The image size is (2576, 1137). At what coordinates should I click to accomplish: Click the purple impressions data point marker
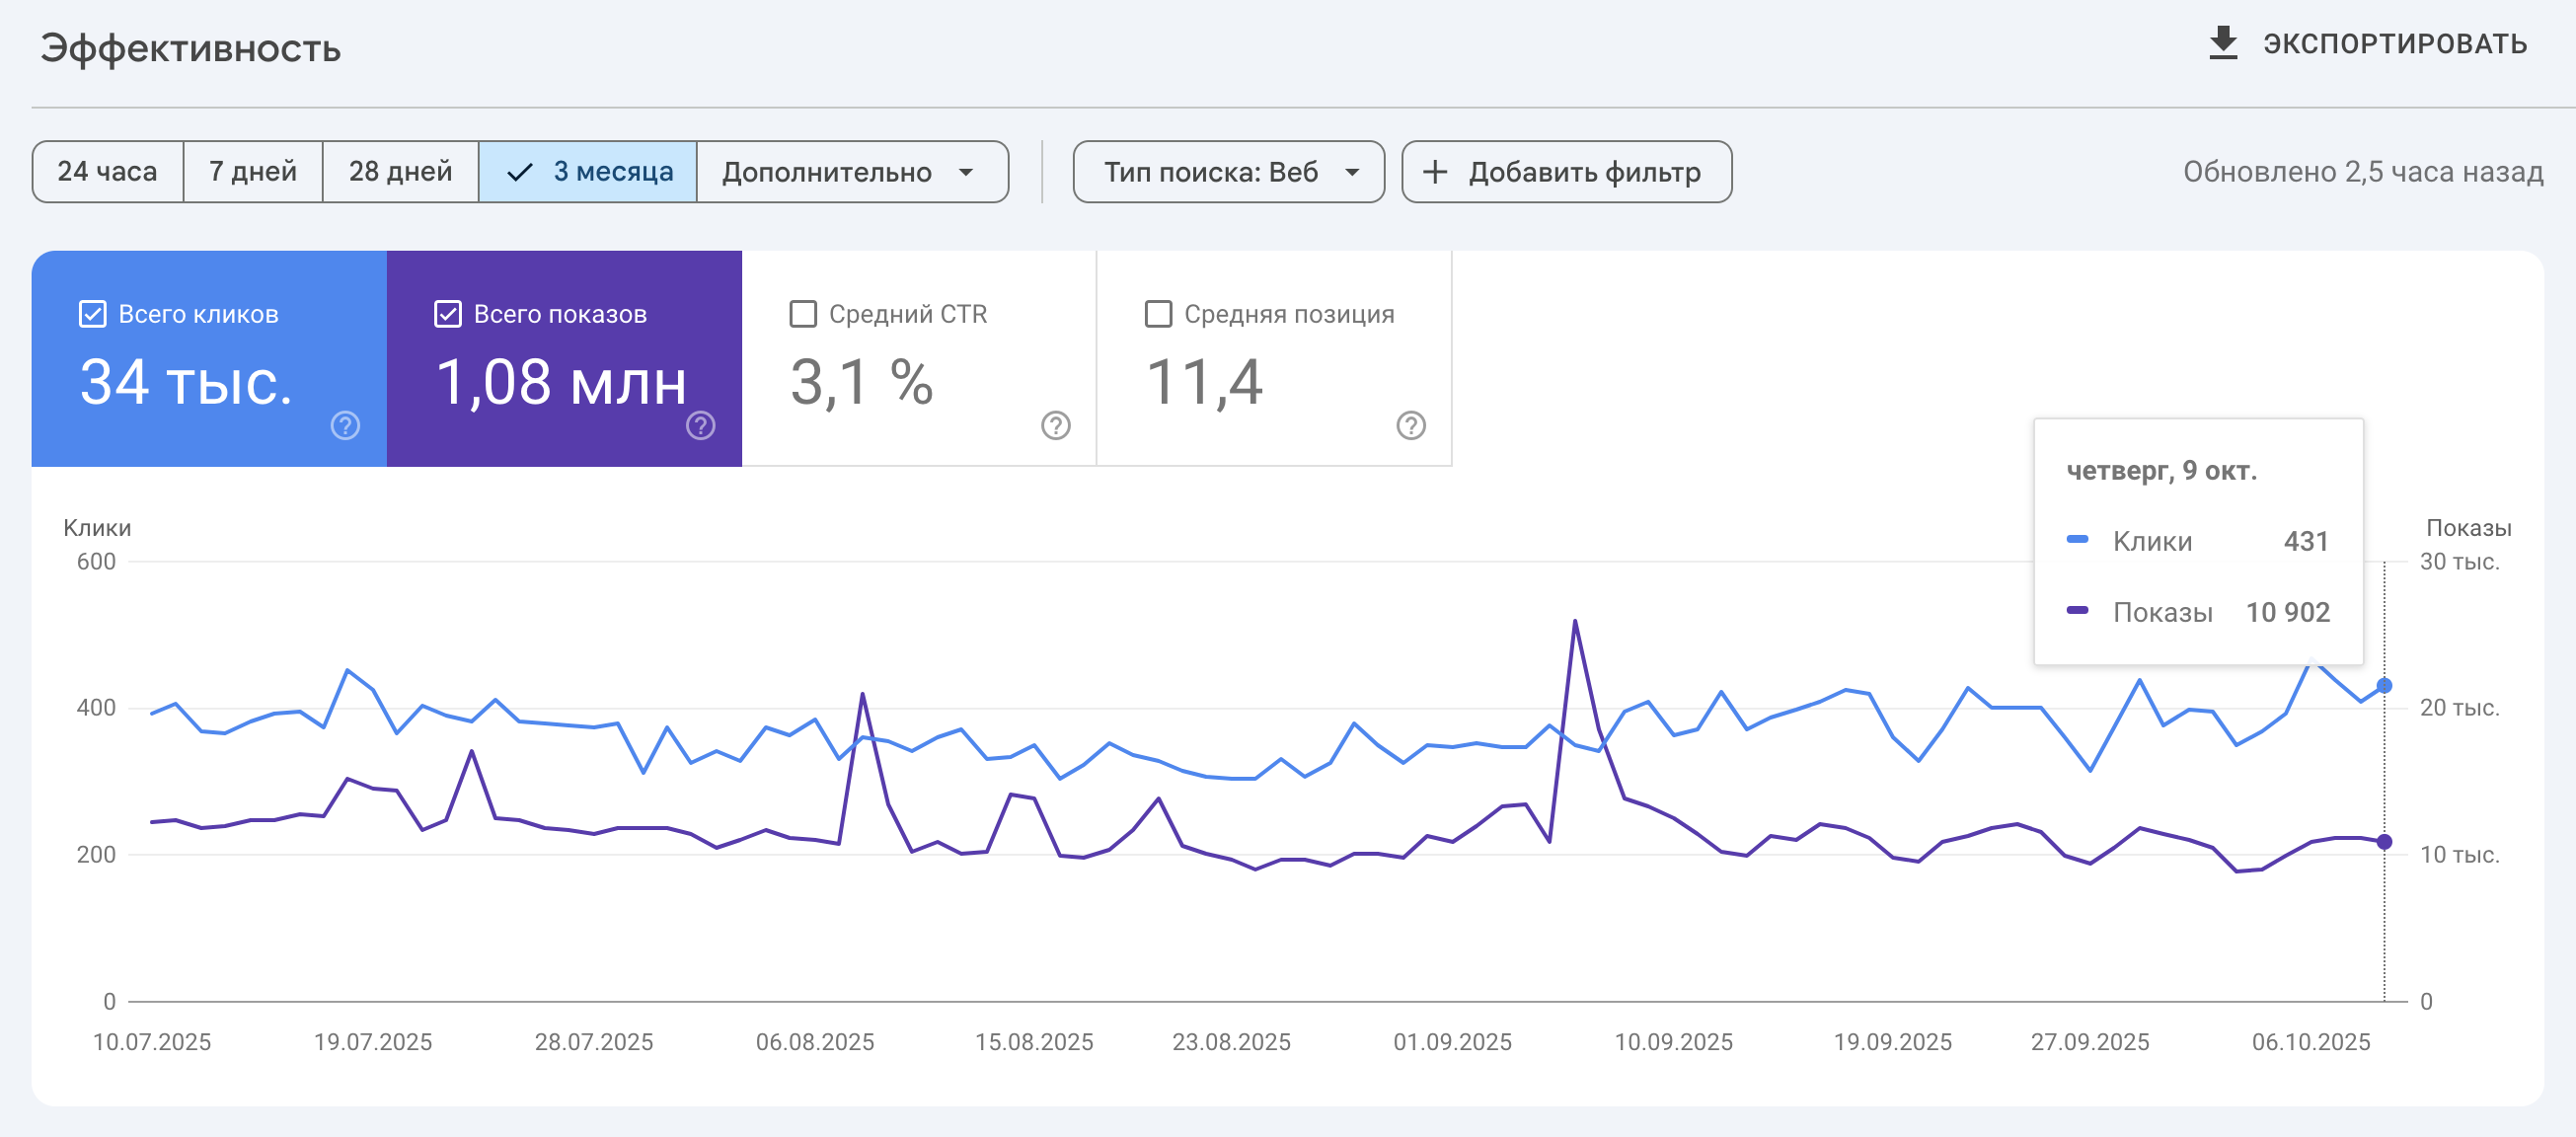click(2384, 842)
